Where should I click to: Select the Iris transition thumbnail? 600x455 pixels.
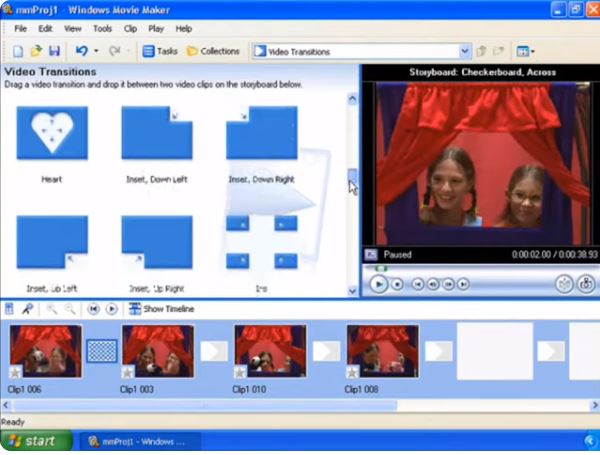[262, 242]
